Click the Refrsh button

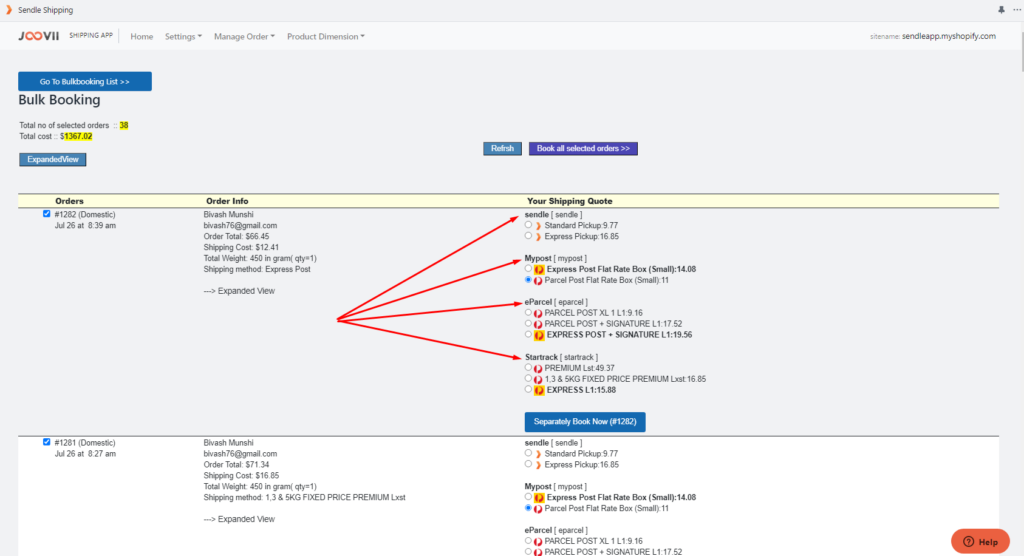pos(502,148)
